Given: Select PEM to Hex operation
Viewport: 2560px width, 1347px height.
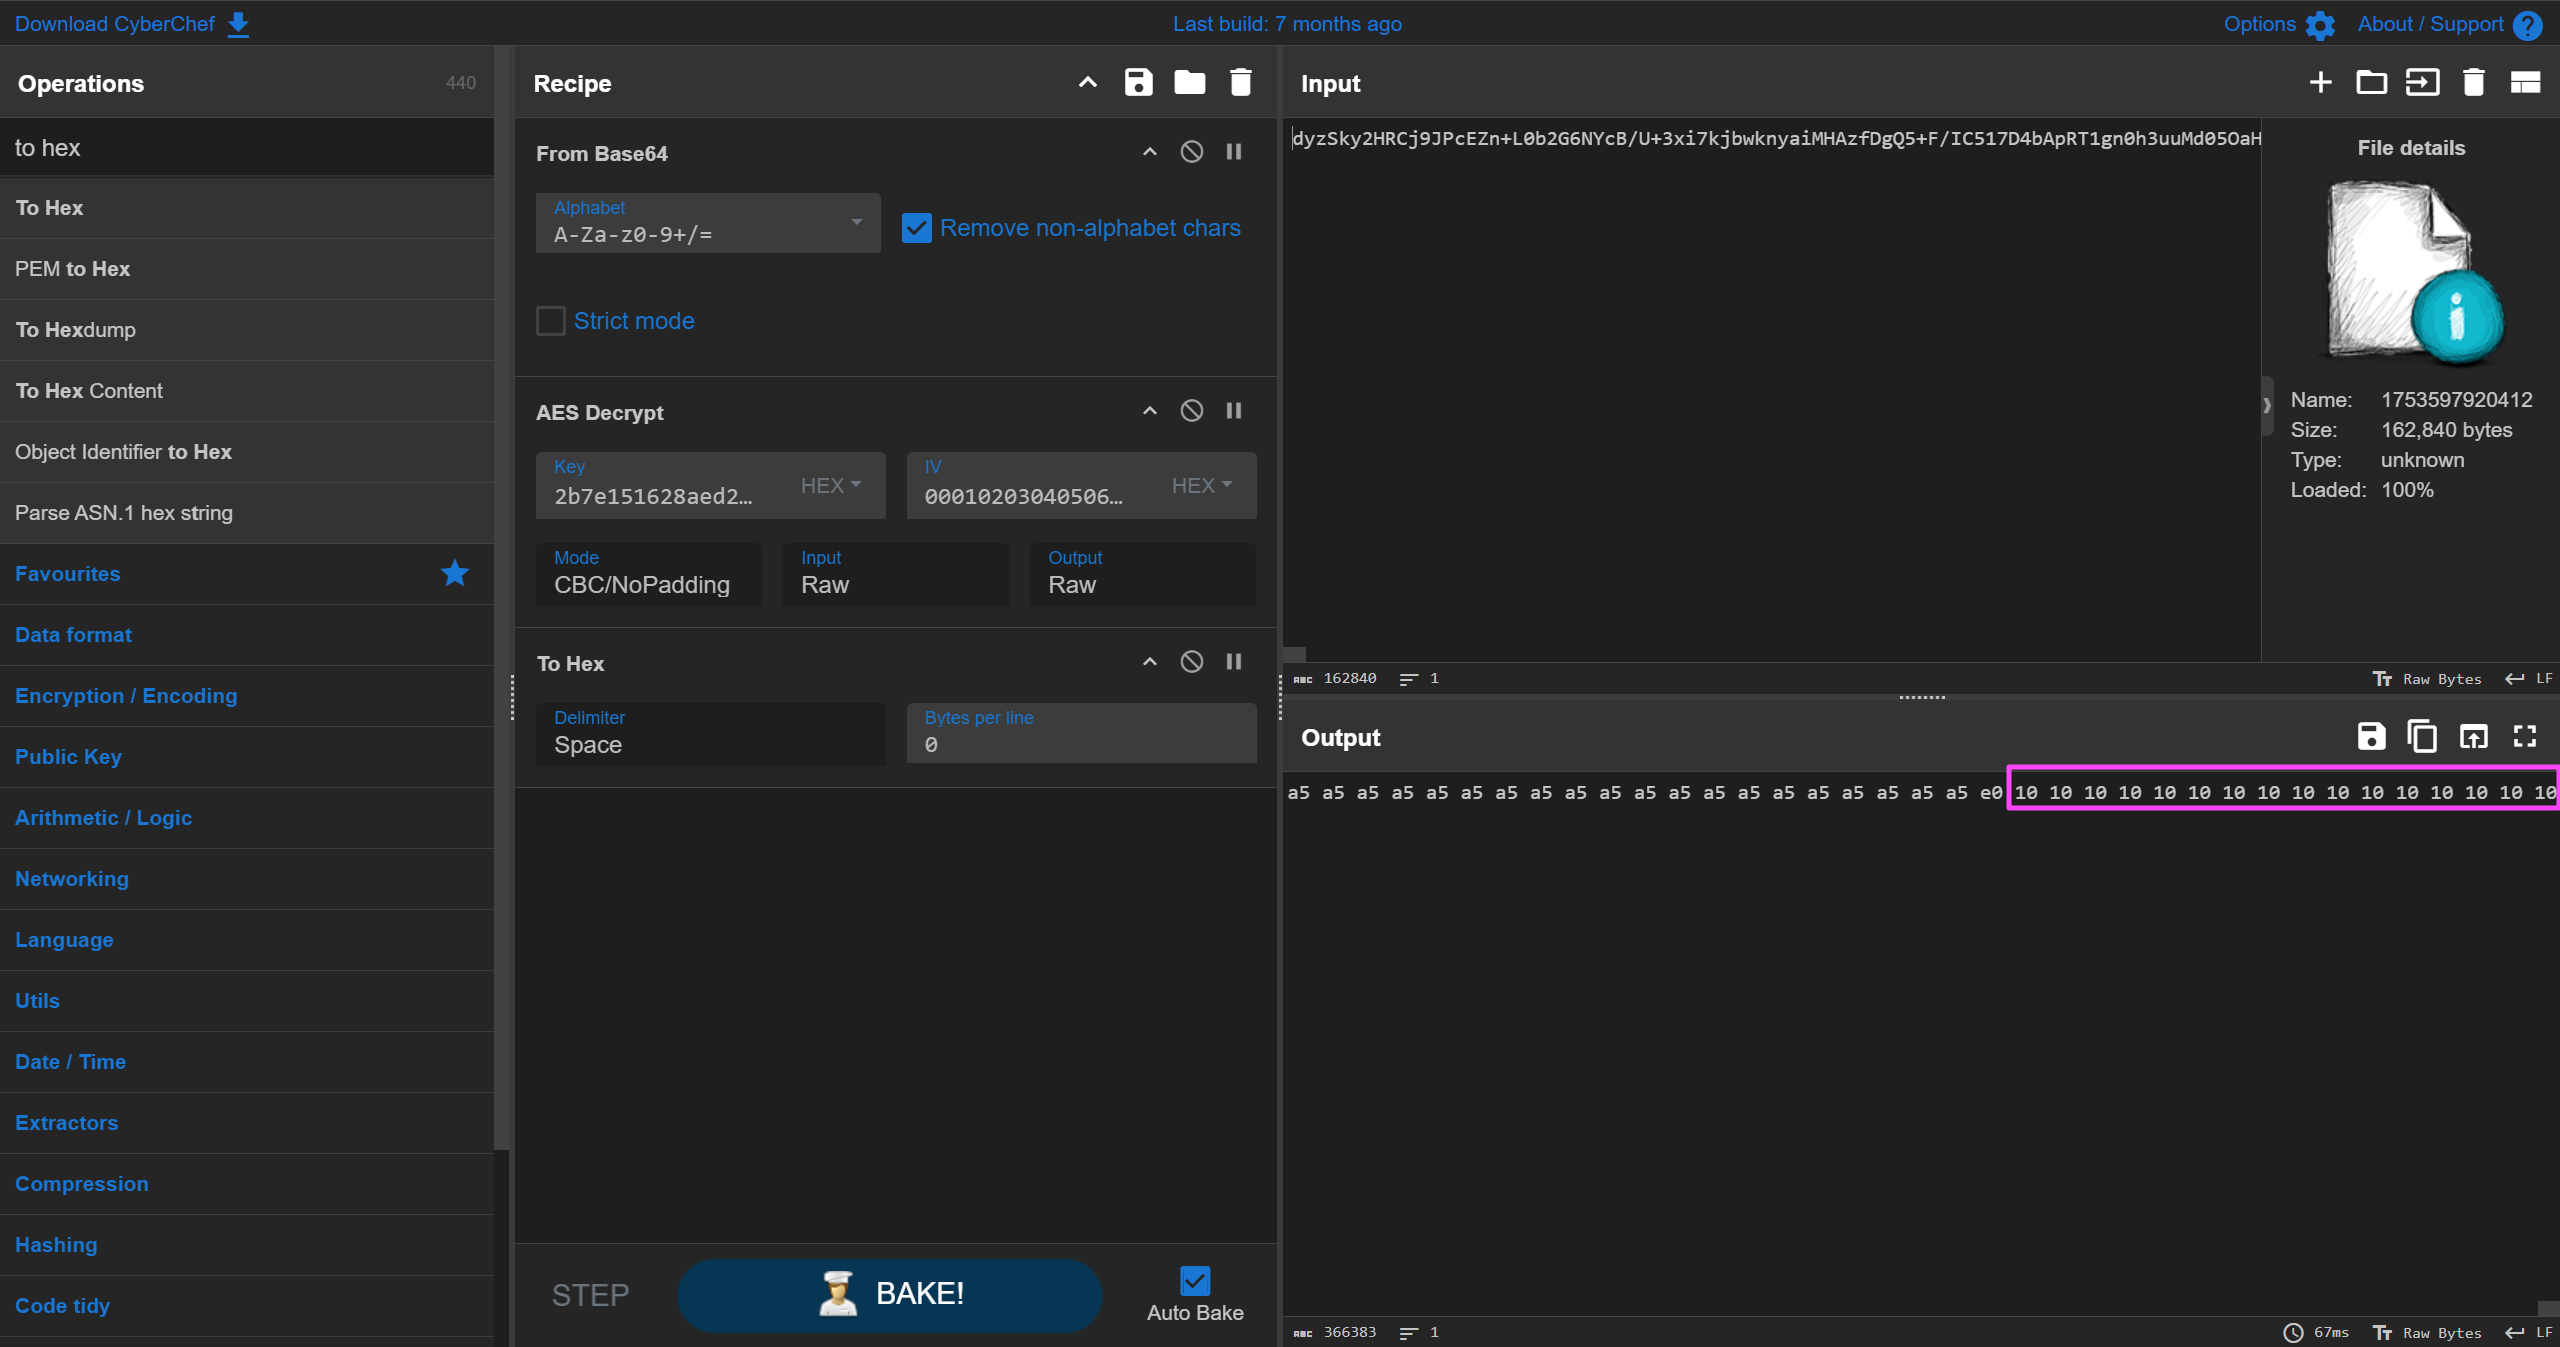Looking at the screenshot, I should [247, 269].
